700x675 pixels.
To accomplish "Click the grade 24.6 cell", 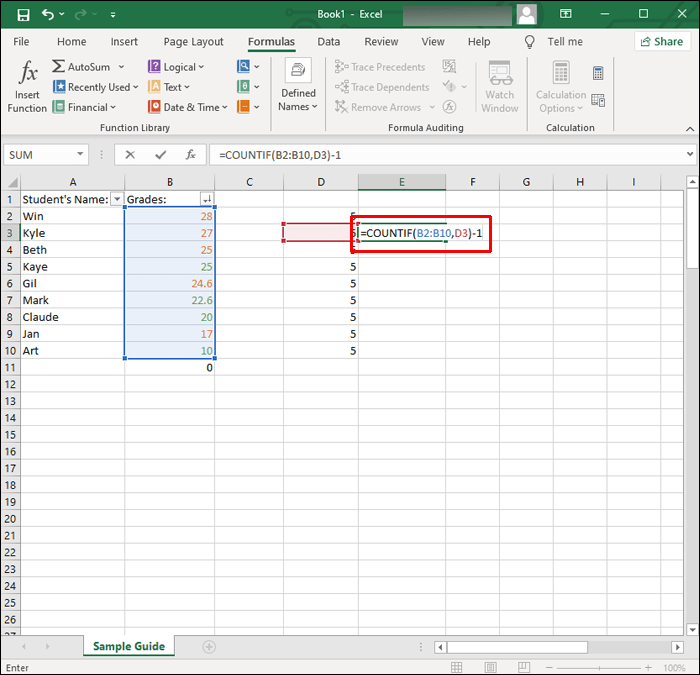I will click(170, 283).
